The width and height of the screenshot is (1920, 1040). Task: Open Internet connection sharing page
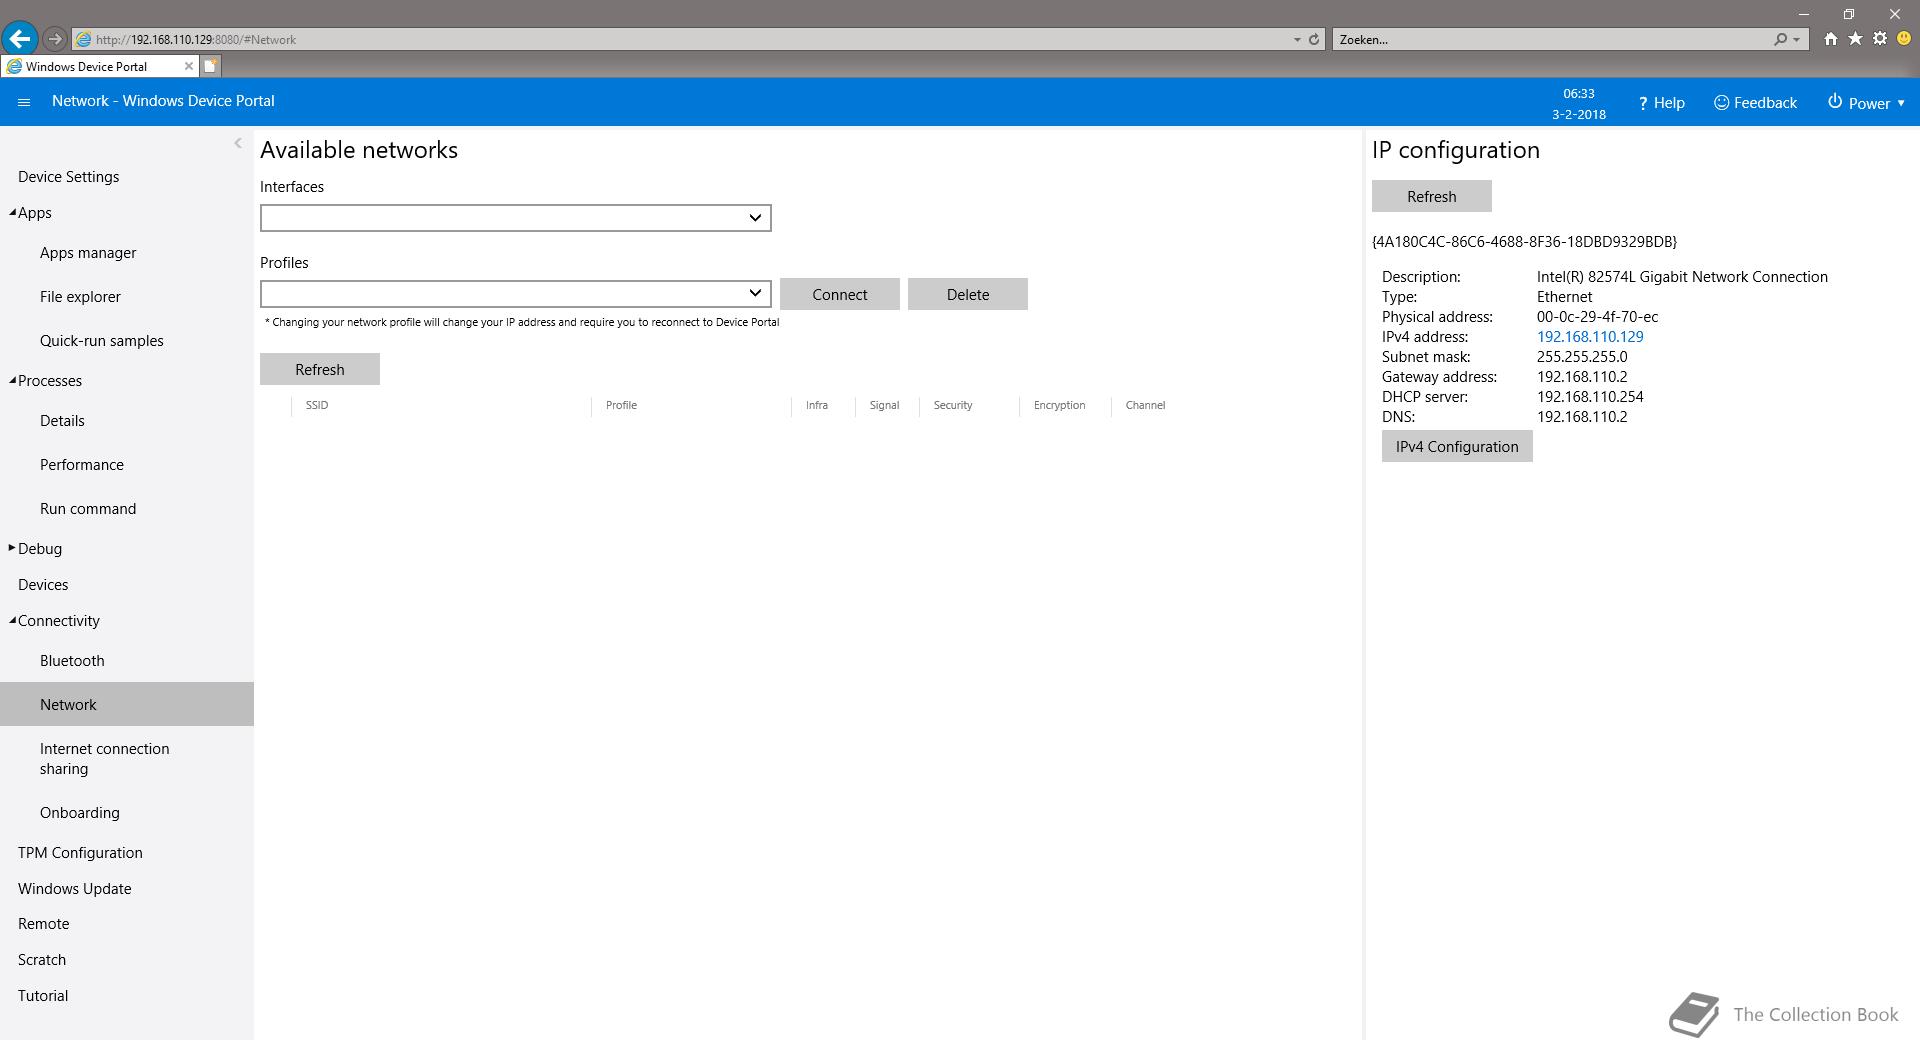click(x=105, y=759)
